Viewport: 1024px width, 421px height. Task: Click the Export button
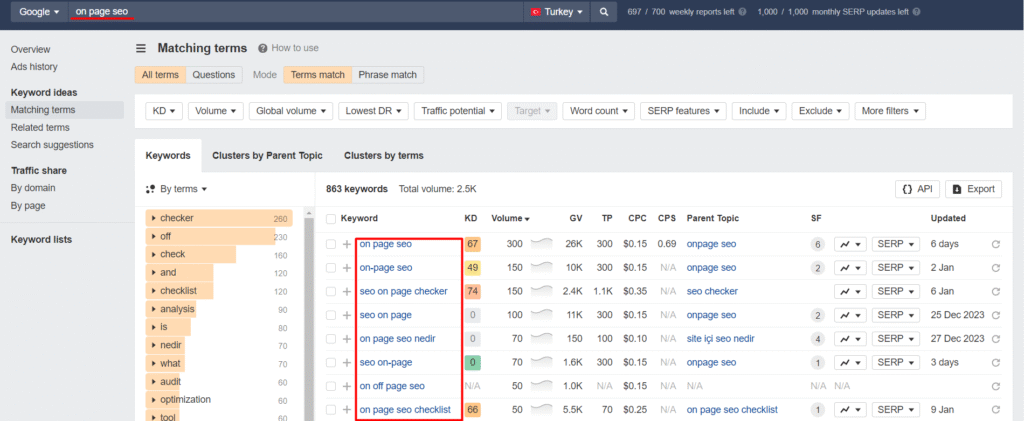(973, 188)
